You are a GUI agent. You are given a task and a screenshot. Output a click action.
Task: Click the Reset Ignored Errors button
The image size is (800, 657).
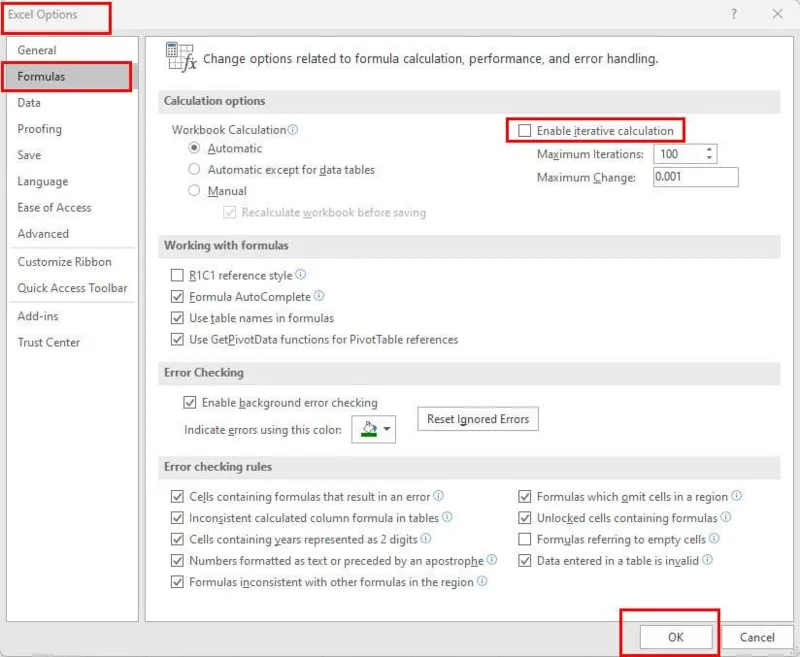[478, 419]
